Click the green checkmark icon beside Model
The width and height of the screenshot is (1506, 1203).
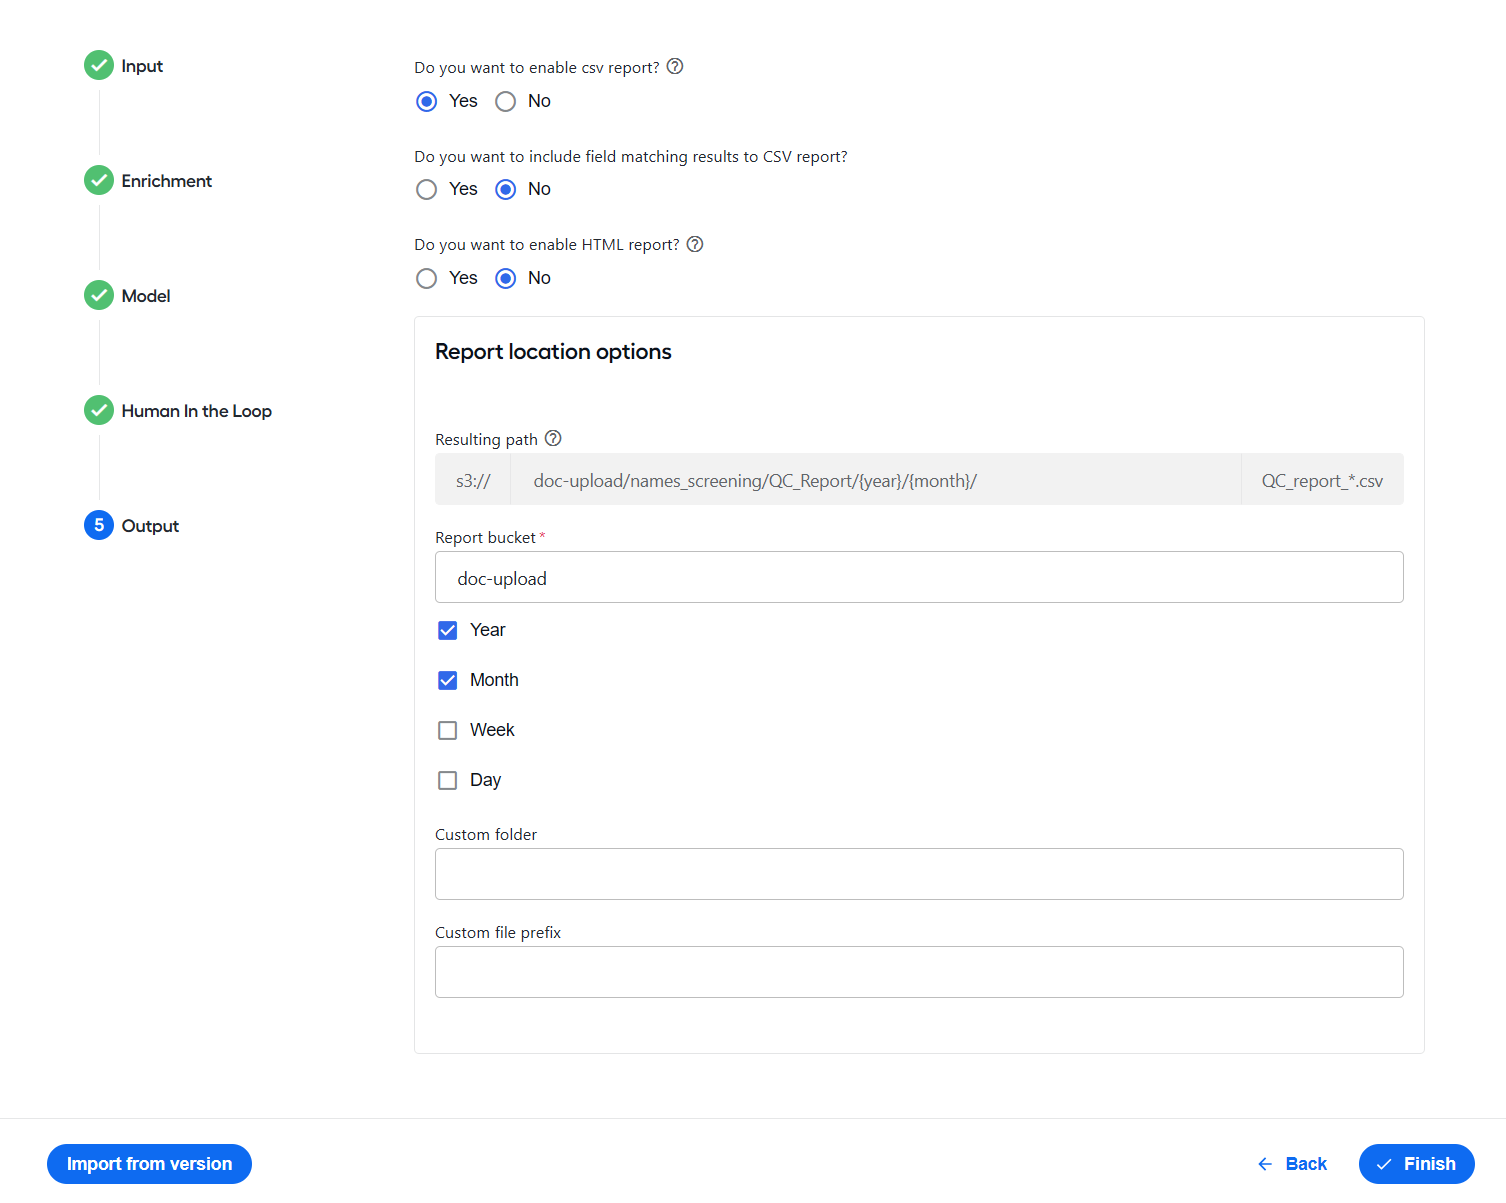click(99, 296)
